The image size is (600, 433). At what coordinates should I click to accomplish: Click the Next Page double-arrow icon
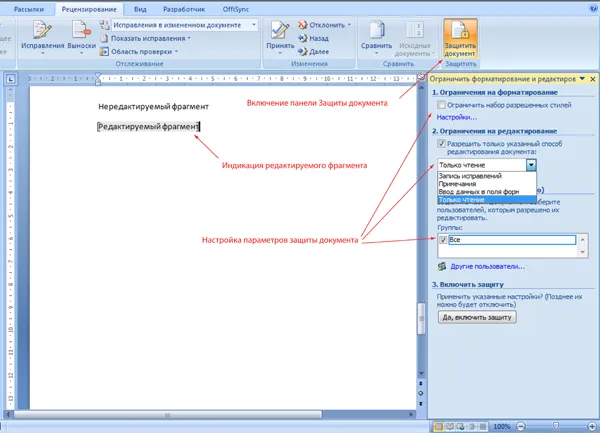pos(421,404)
